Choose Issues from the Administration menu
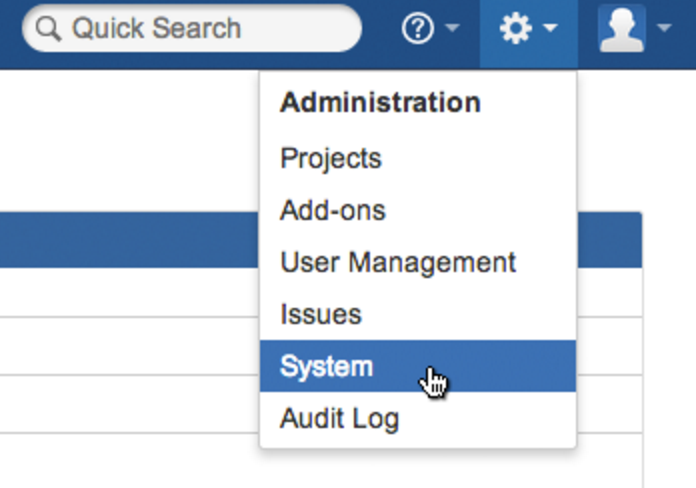The height and width of the screenshot is (488, 696). [x=321, y=315]
